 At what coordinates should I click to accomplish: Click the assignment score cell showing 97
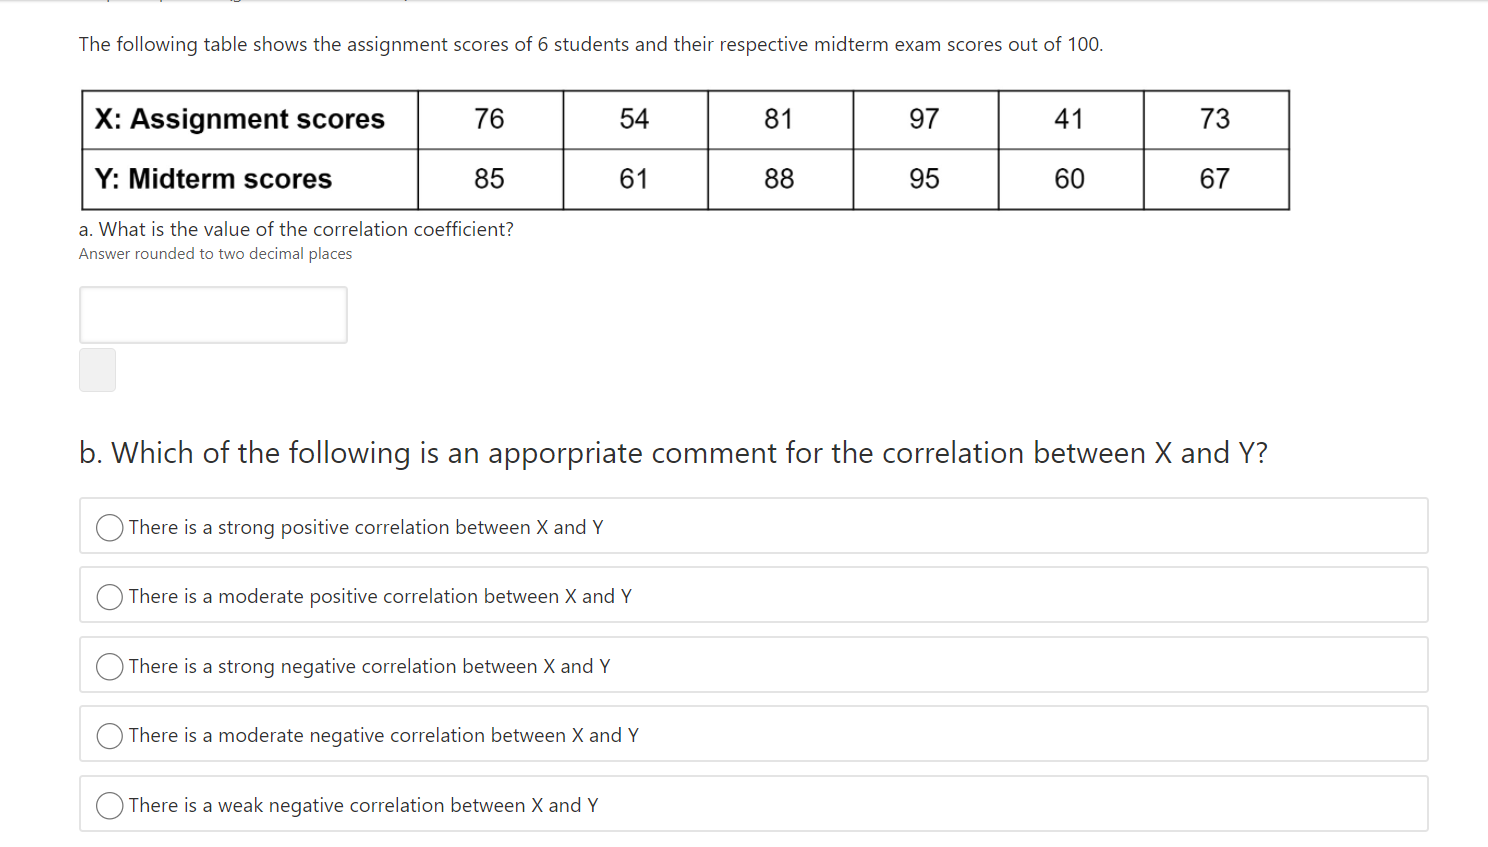925,120
